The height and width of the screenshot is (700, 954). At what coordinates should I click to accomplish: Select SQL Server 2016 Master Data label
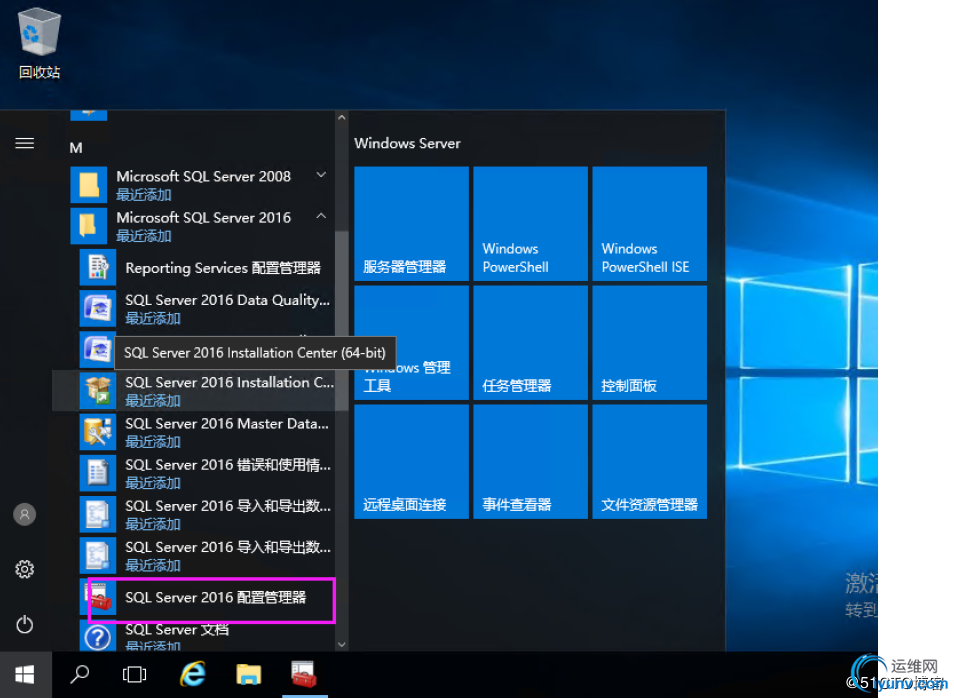[x=227, y=423]
